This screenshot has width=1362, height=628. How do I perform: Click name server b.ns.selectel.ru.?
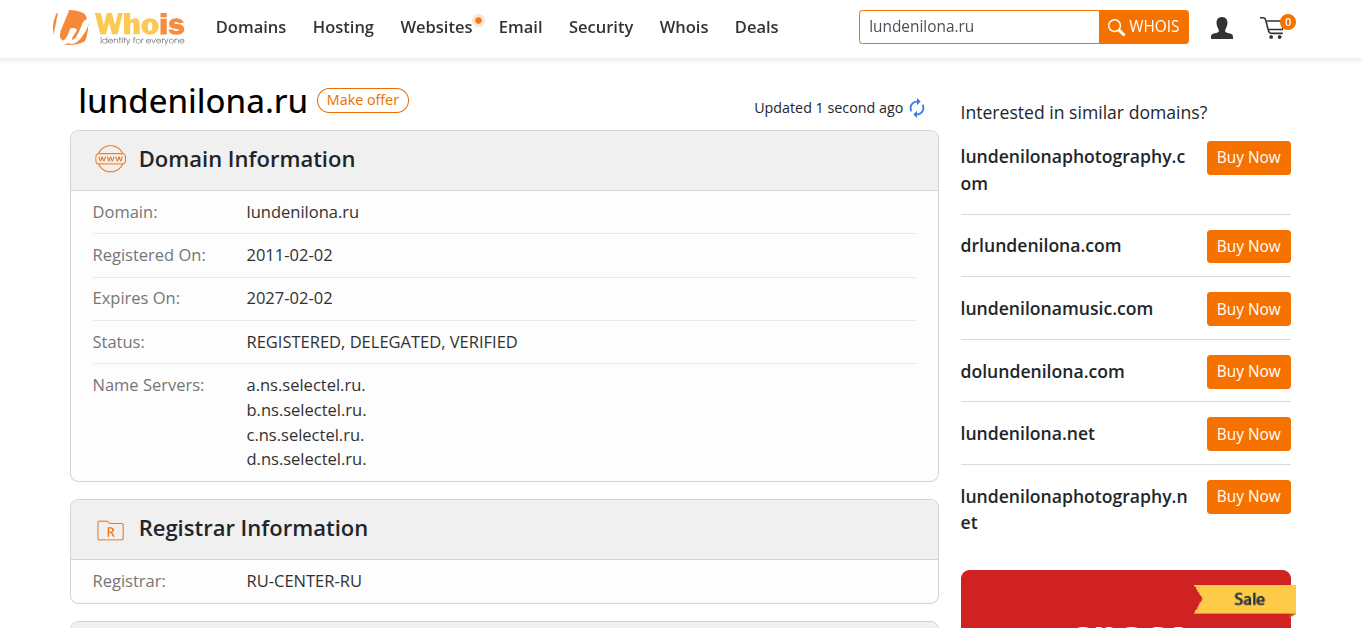click(x=307, y=410)
